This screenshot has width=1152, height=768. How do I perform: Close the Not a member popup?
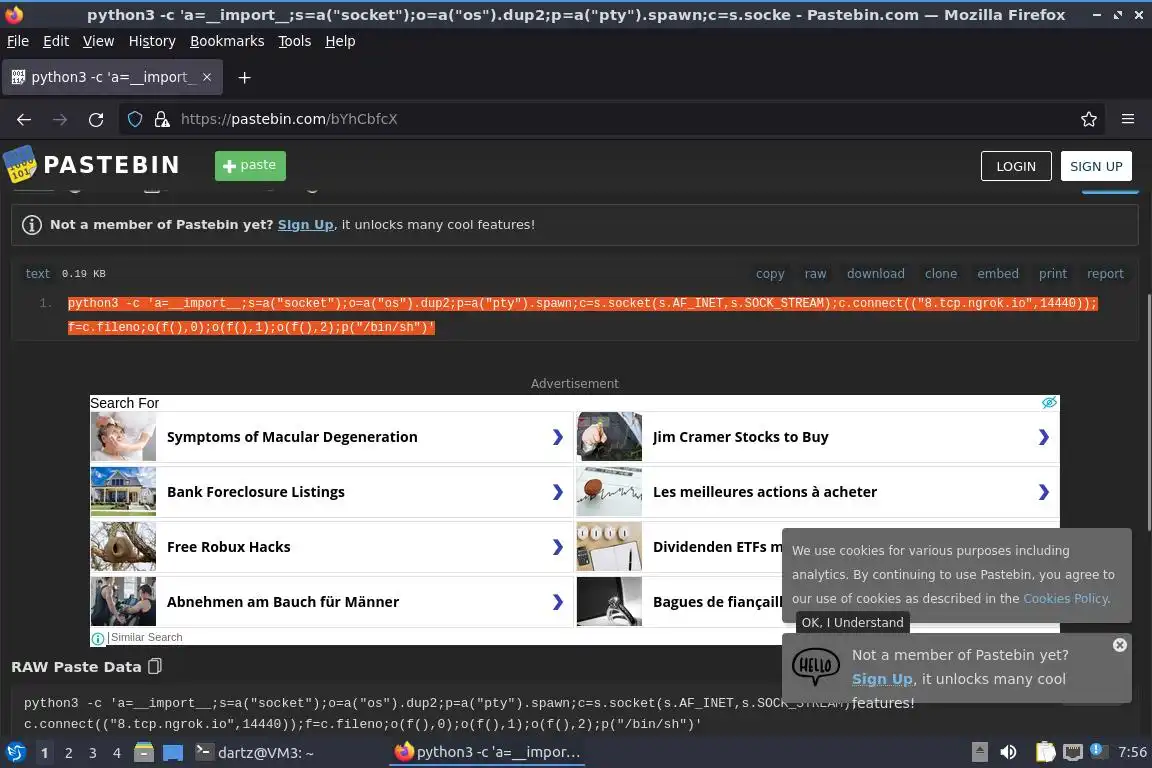pyautogui.click(x=1119, y=645)
